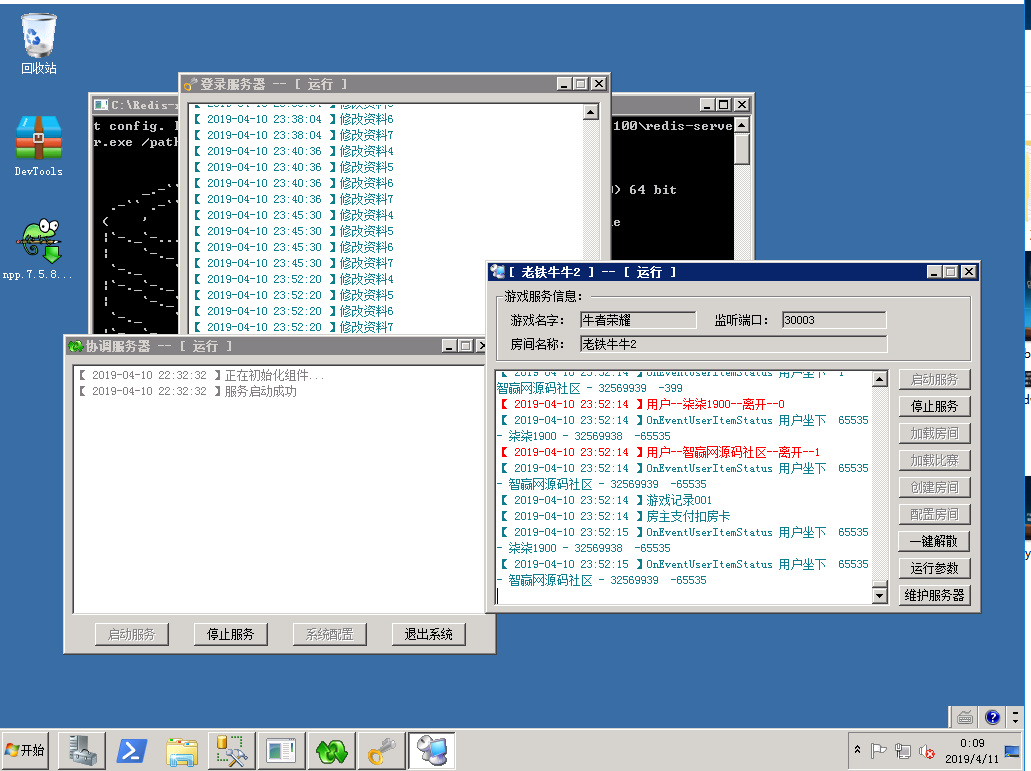Click the 一键解散 button

934,541
